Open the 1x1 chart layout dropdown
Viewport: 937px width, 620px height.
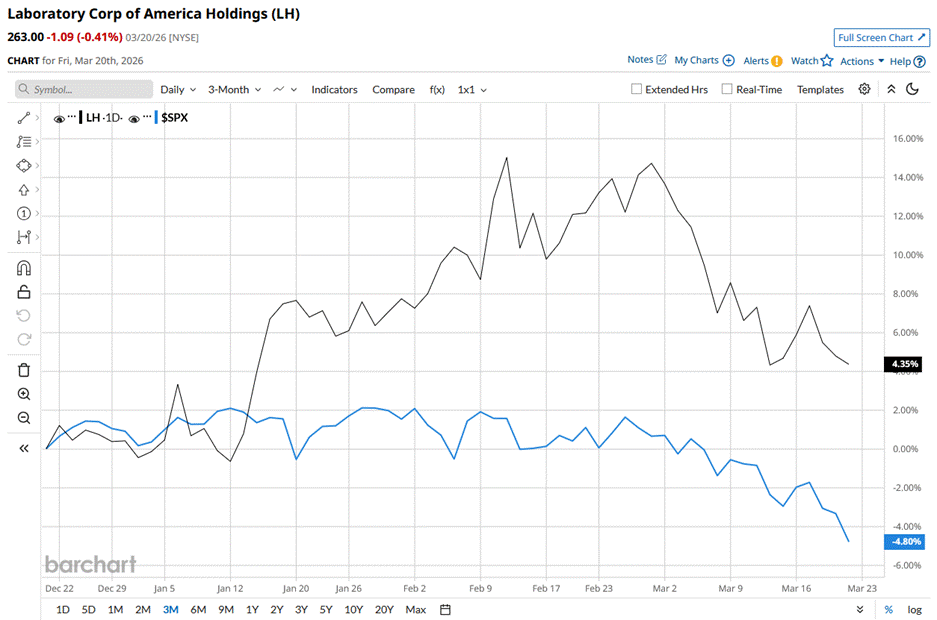coord(472,89)
